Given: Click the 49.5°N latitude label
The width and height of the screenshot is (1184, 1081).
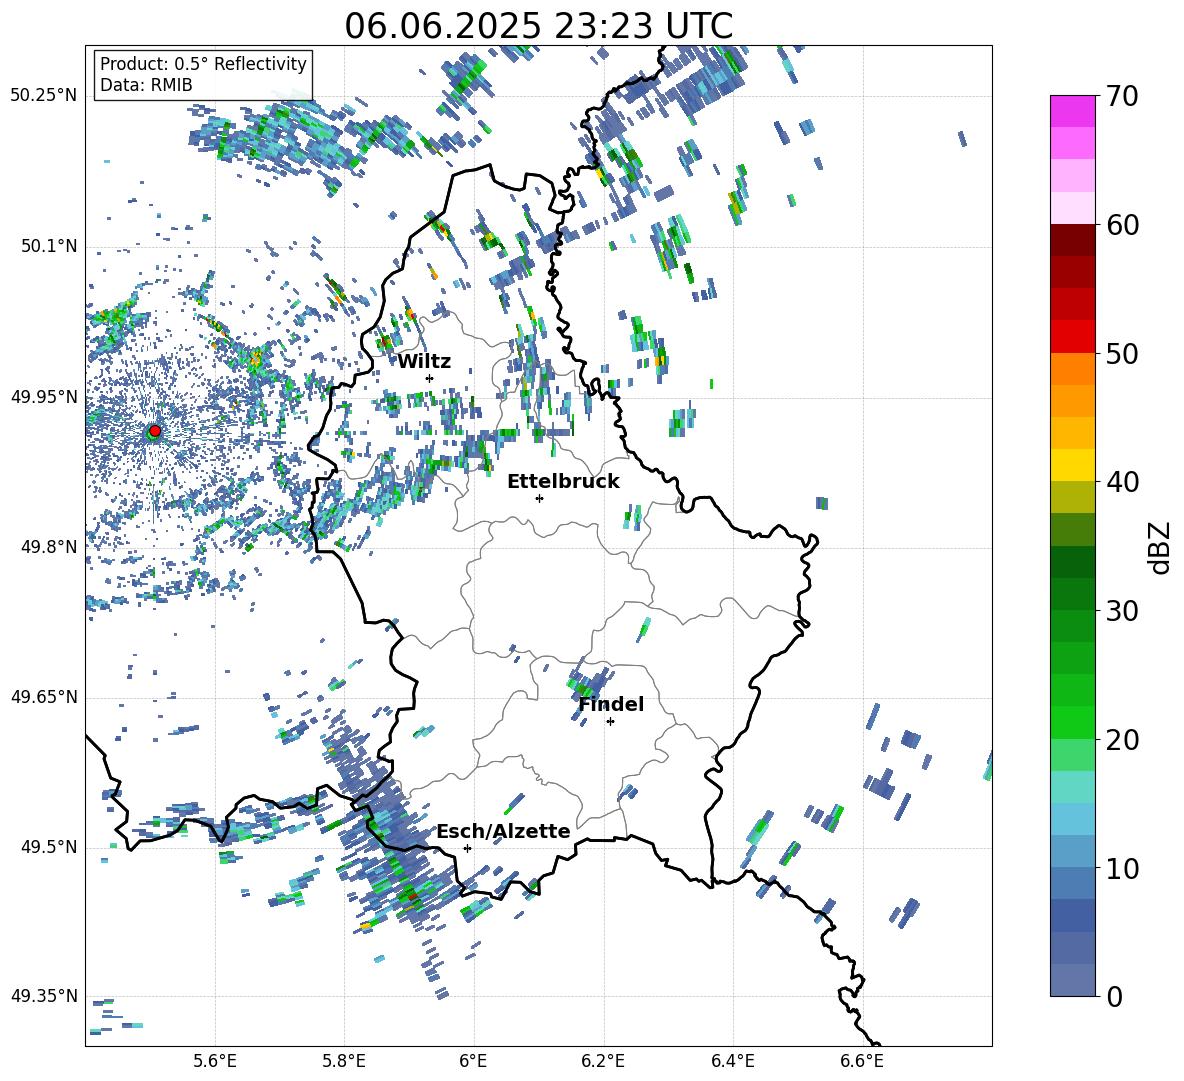Looking at the screenshot, I should (48, 847).
